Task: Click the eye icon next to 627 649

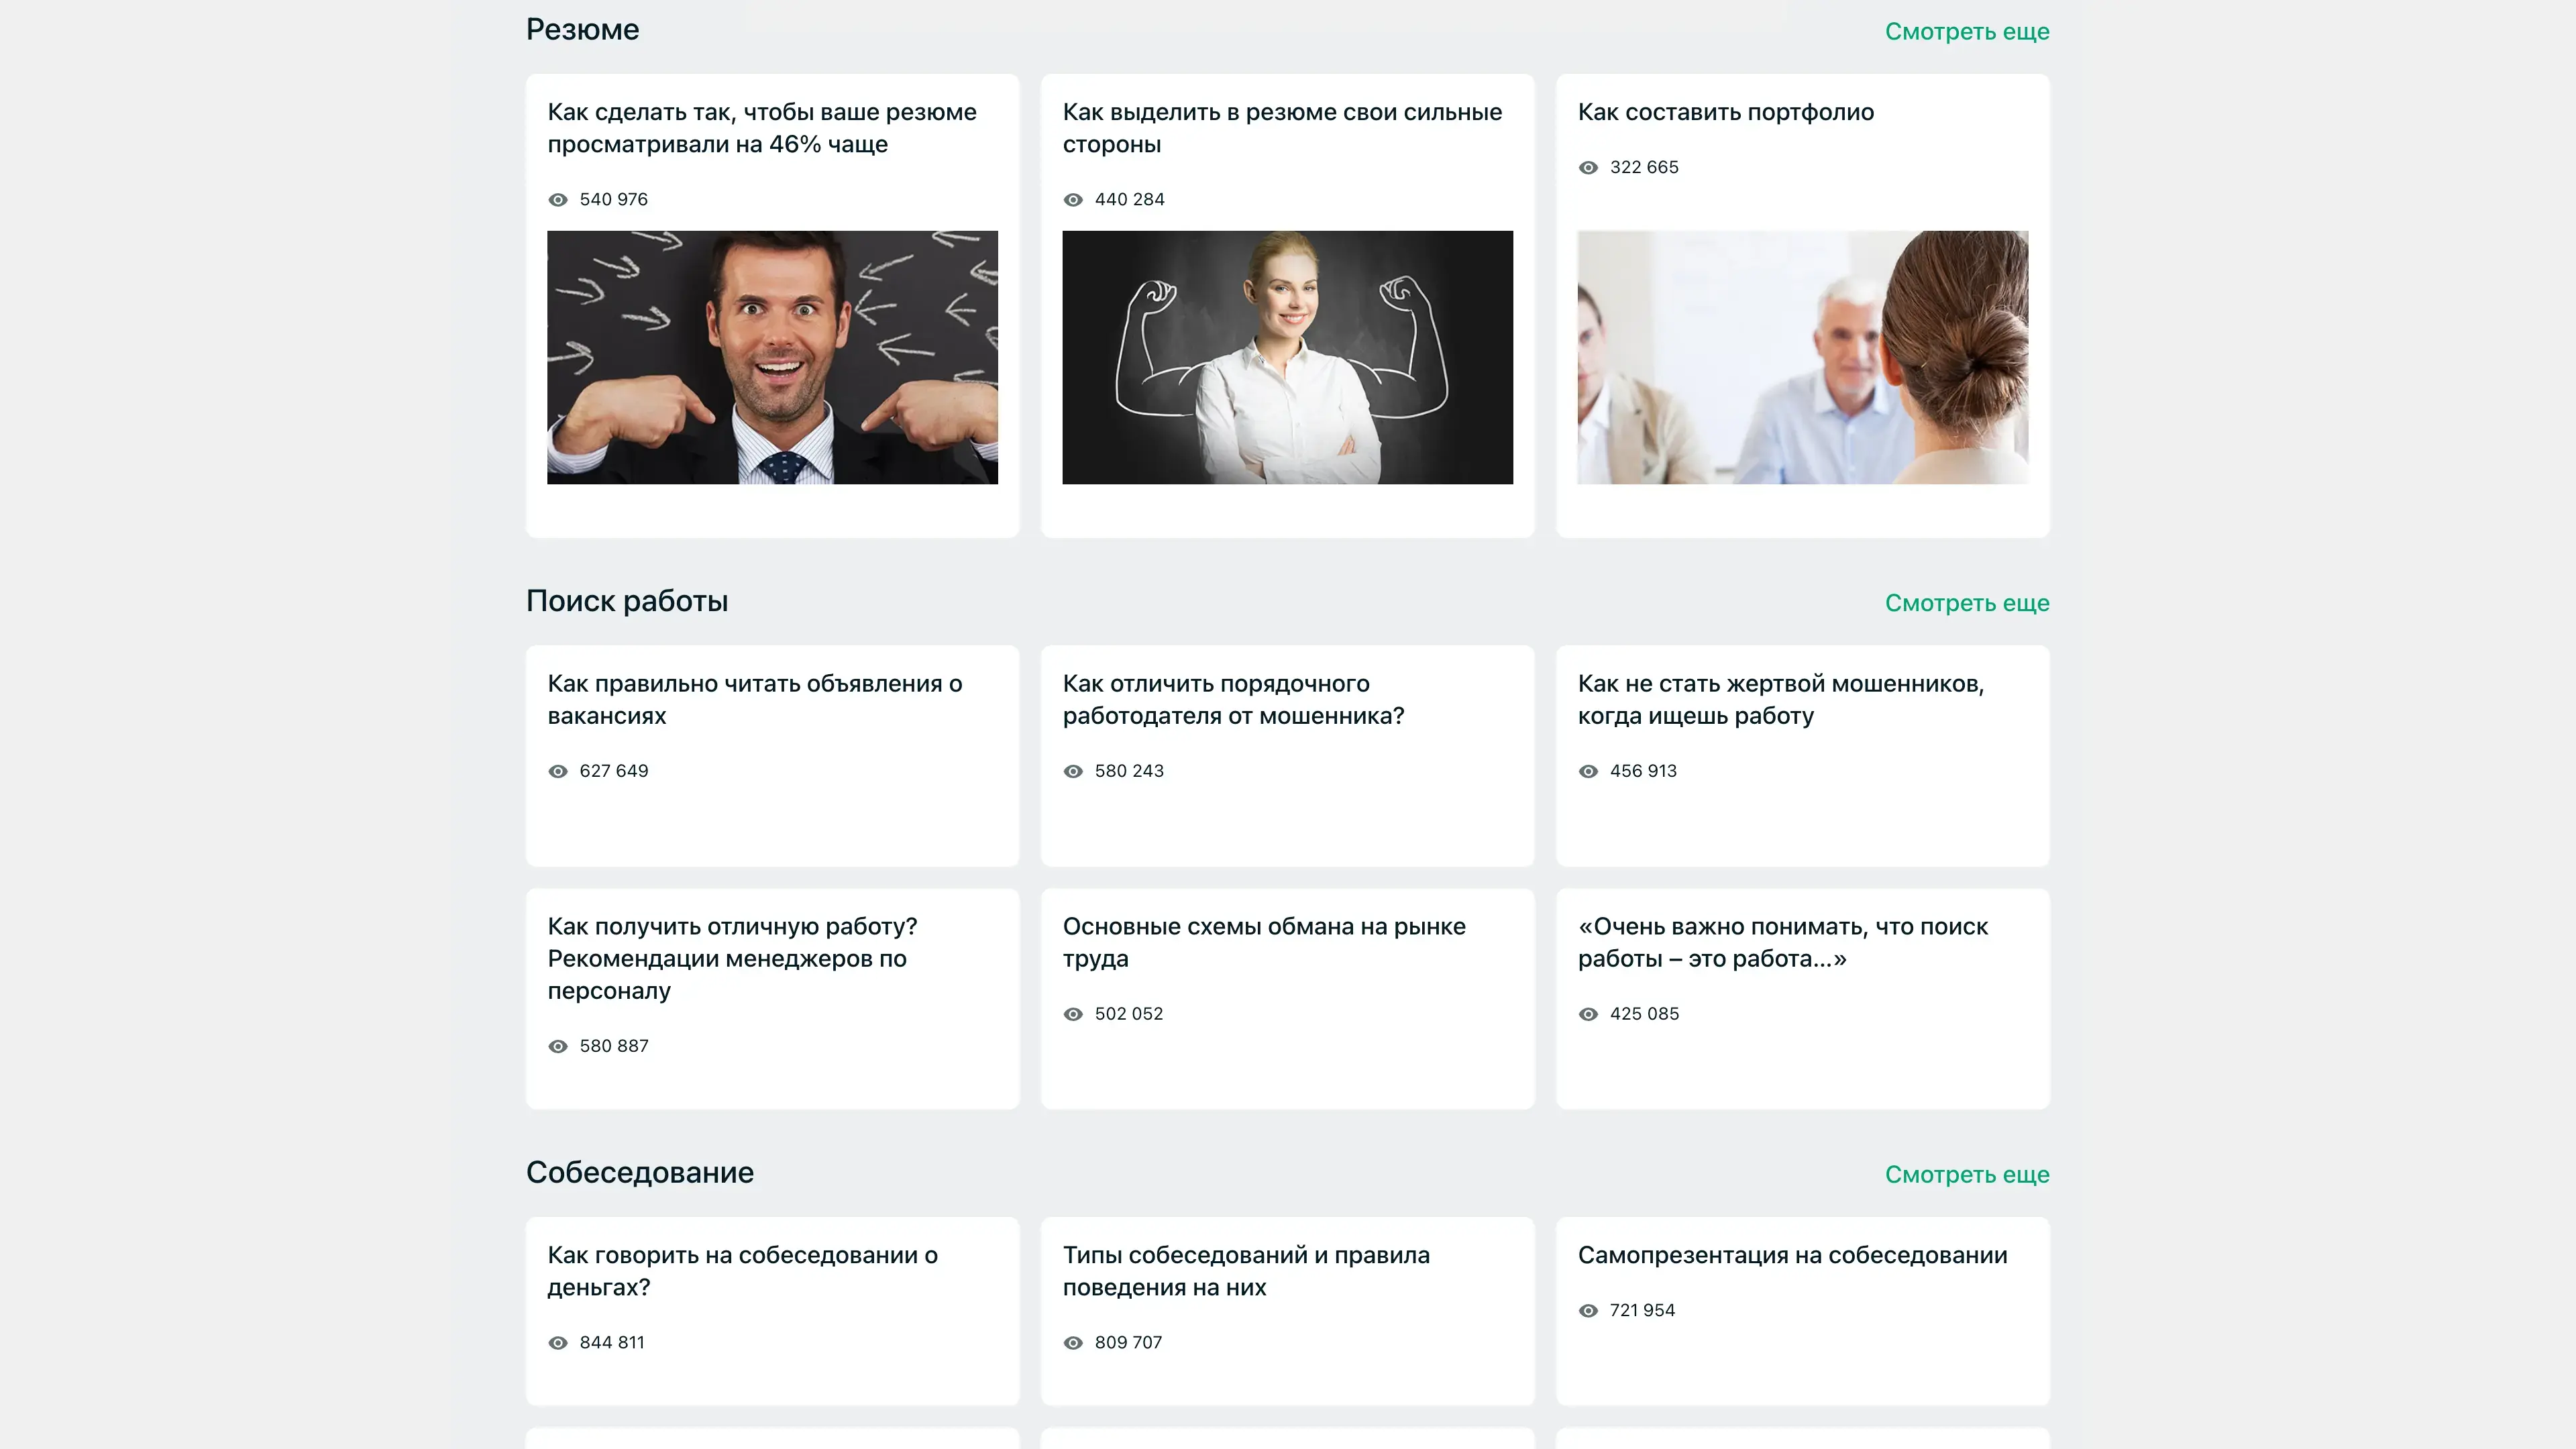Action: (558, 771)
